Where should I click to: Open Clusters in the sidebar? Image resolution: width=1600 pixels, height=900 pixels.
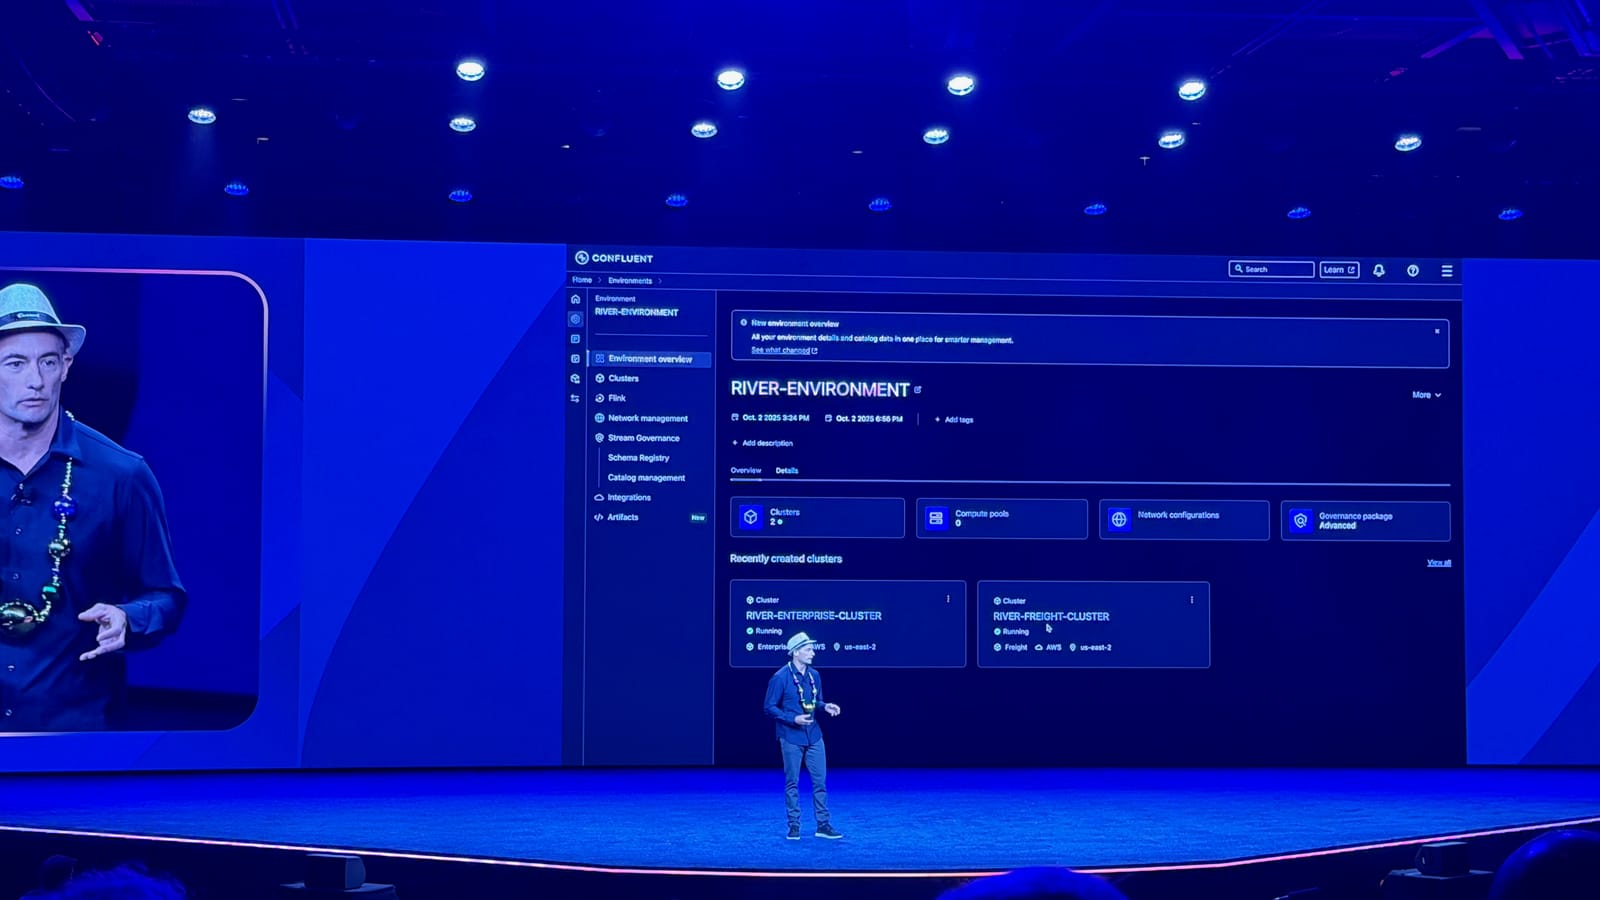point(623,378)
